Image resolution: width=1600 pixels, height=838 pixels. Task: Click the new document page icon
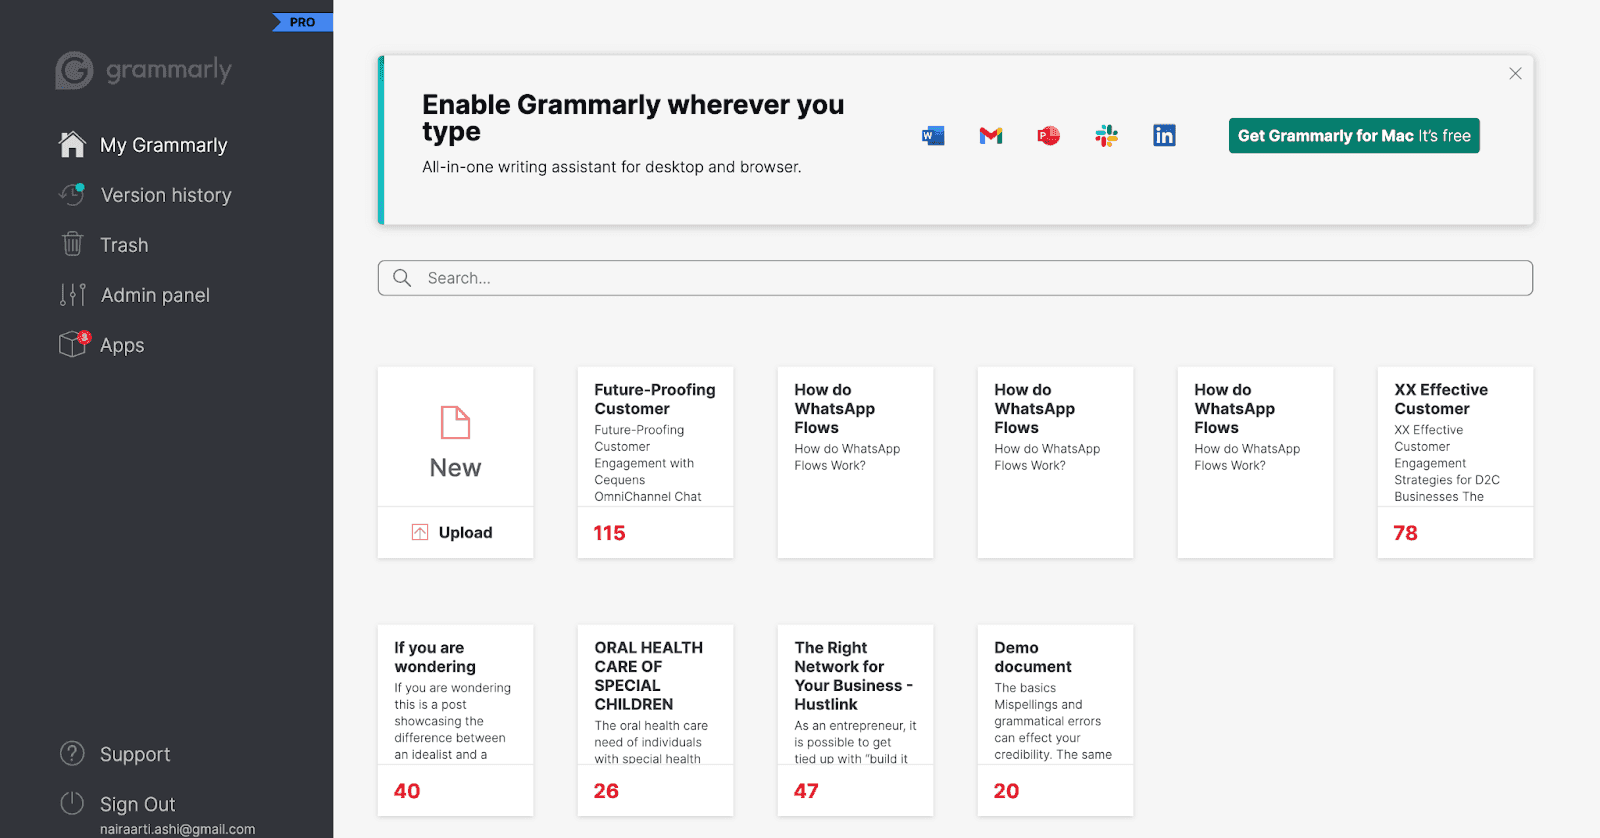455,422
